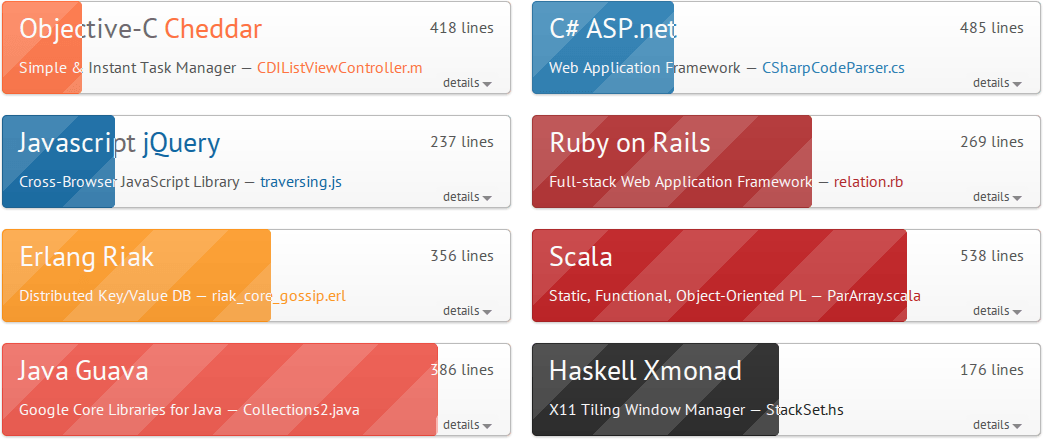Open ParArray.scala source link
Viewport: 1043px width, 439px height.
pyautogui.click(x=873, y=296)
